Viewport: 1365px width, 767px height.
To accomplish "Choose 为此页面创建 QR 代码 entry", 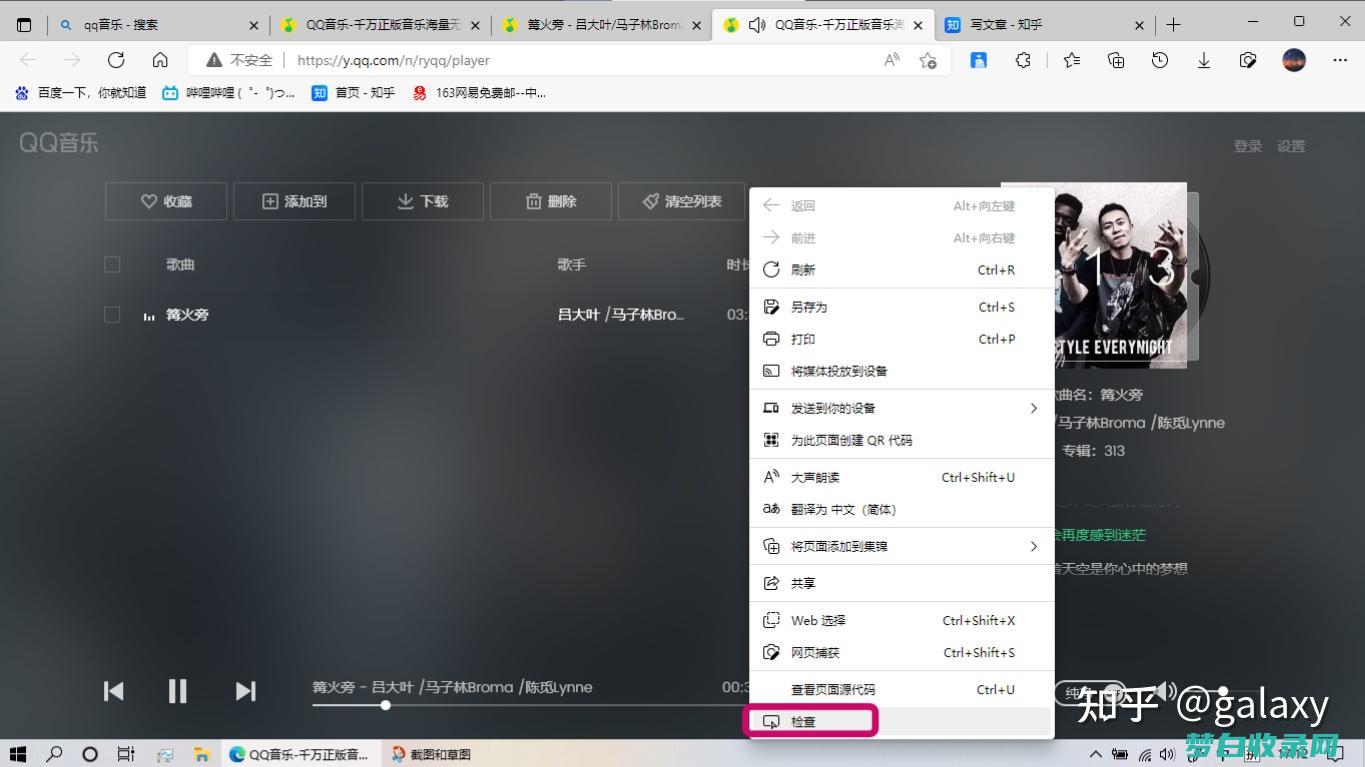I will tap(902, 440).
